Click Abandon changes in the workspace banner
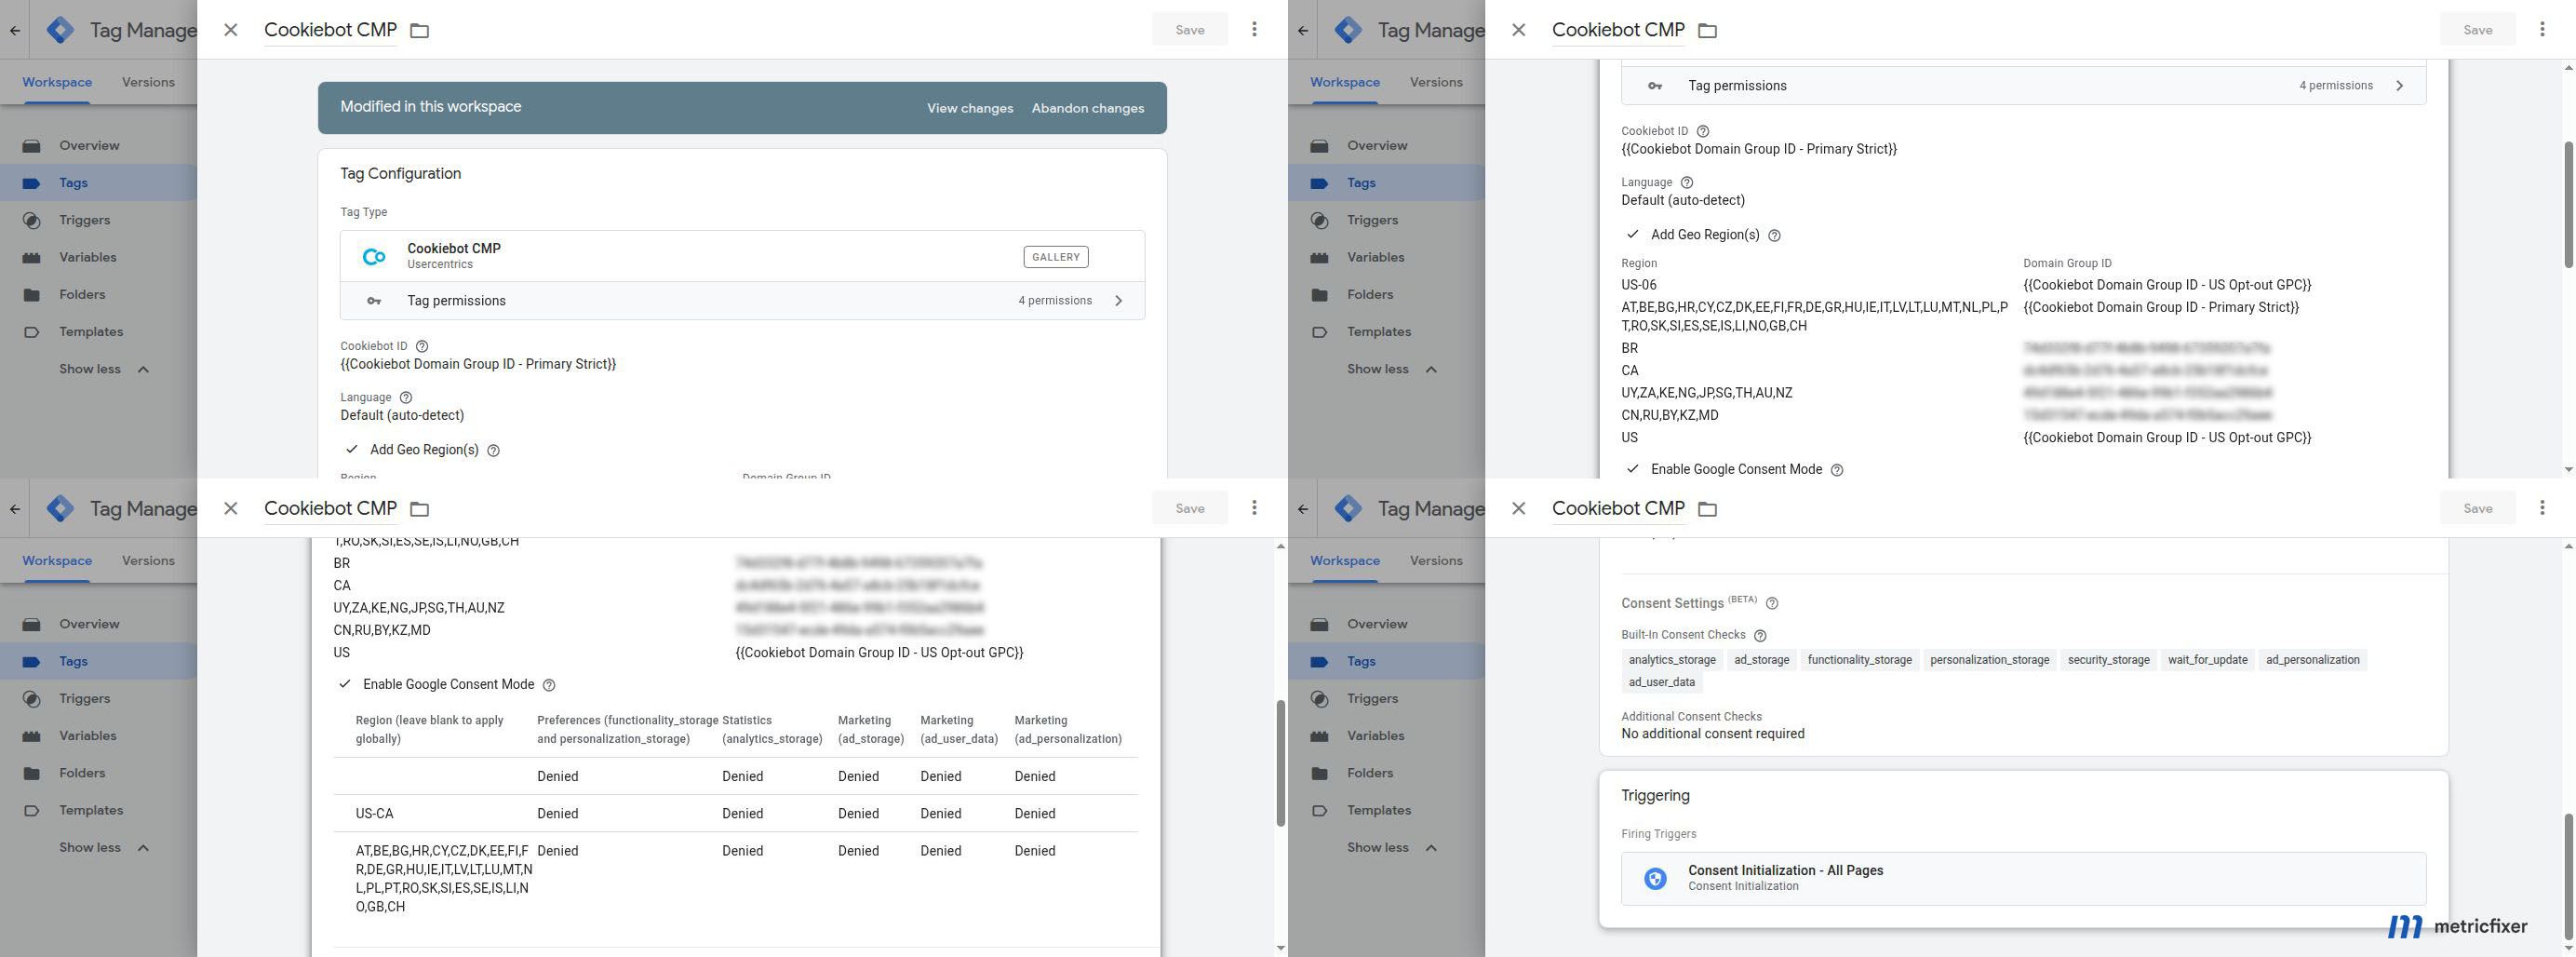The height and width of the screenshot is (957, 2576). coord(1087,108)
